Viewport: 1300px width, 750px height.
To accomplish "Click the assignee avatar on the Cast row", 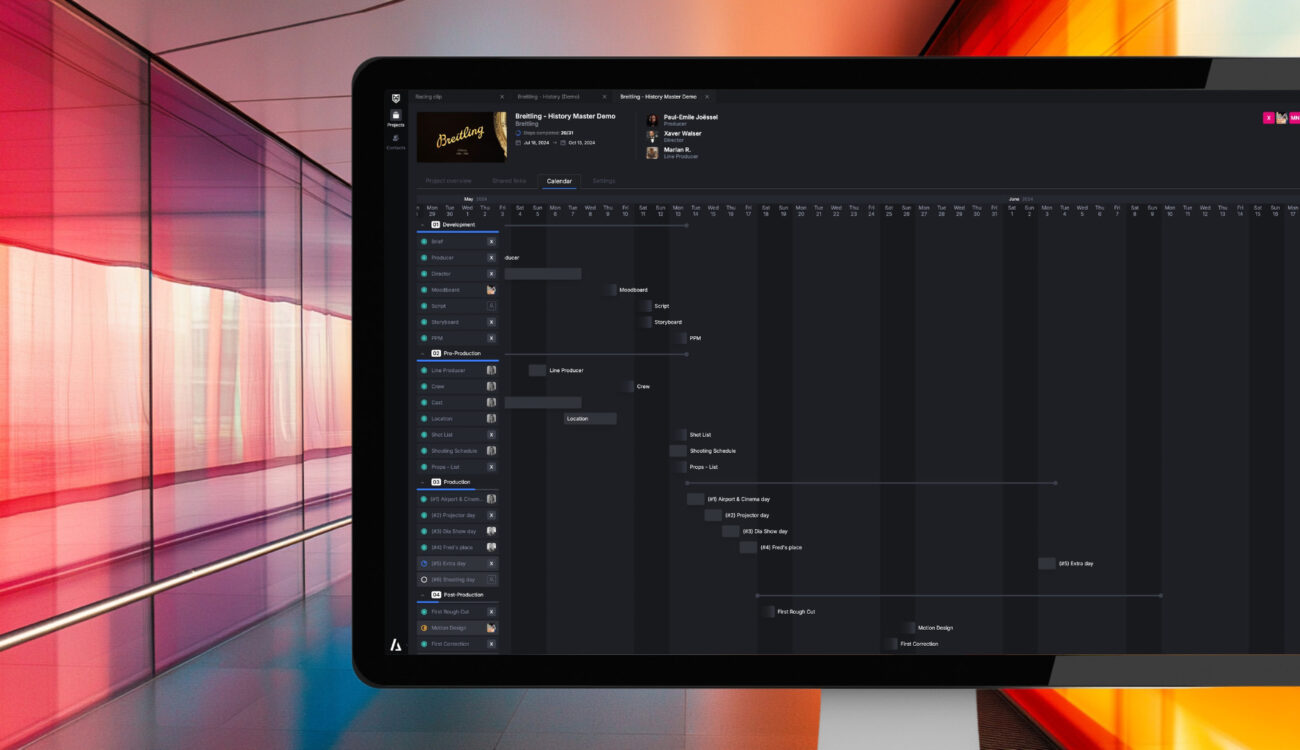I will pyautogui.click(x=491, y=403).
